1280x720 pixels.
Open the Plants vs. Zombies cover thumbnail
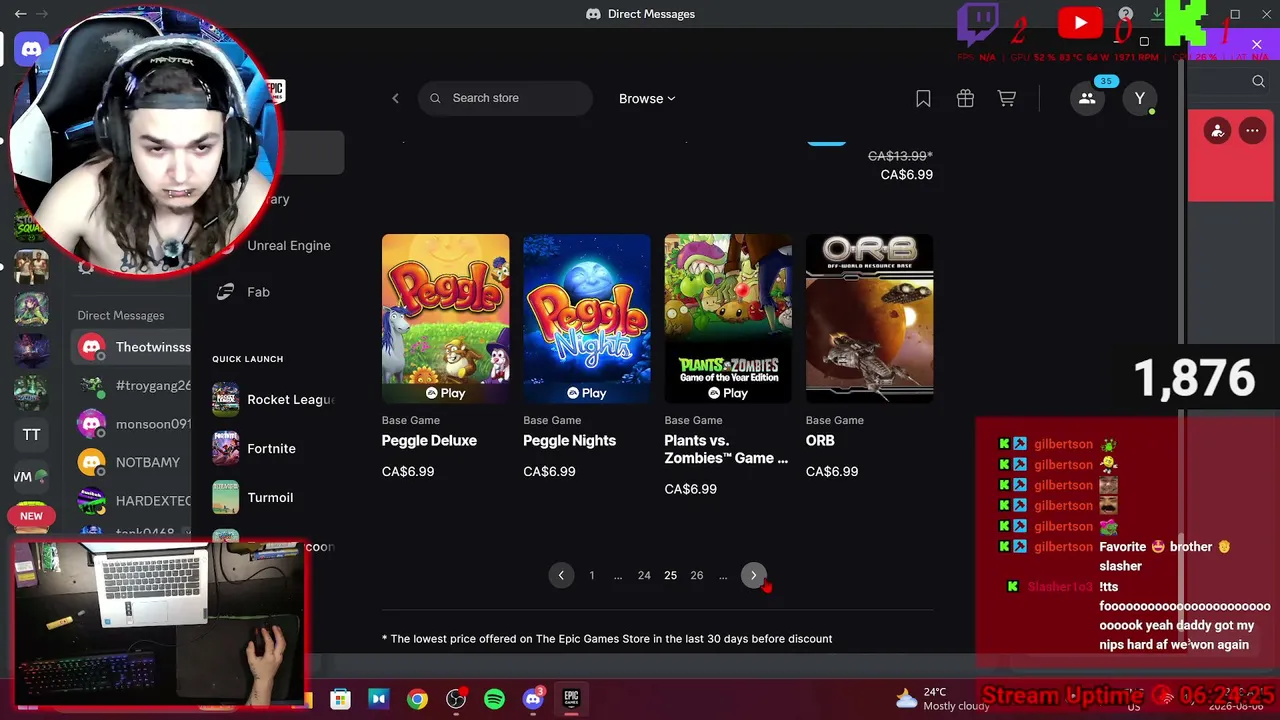tap(728, 318)
